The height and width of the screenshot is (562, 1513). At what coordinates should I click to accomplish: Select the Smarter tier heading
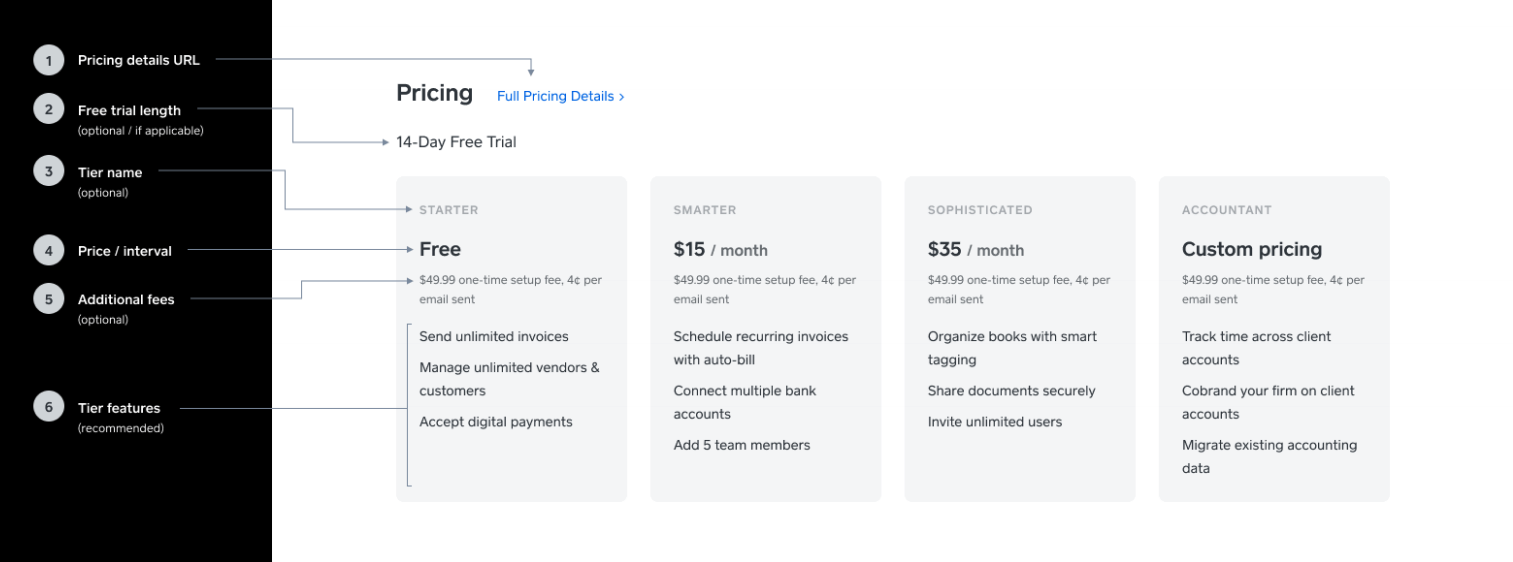pyautogui.click(x=704, y=210)
